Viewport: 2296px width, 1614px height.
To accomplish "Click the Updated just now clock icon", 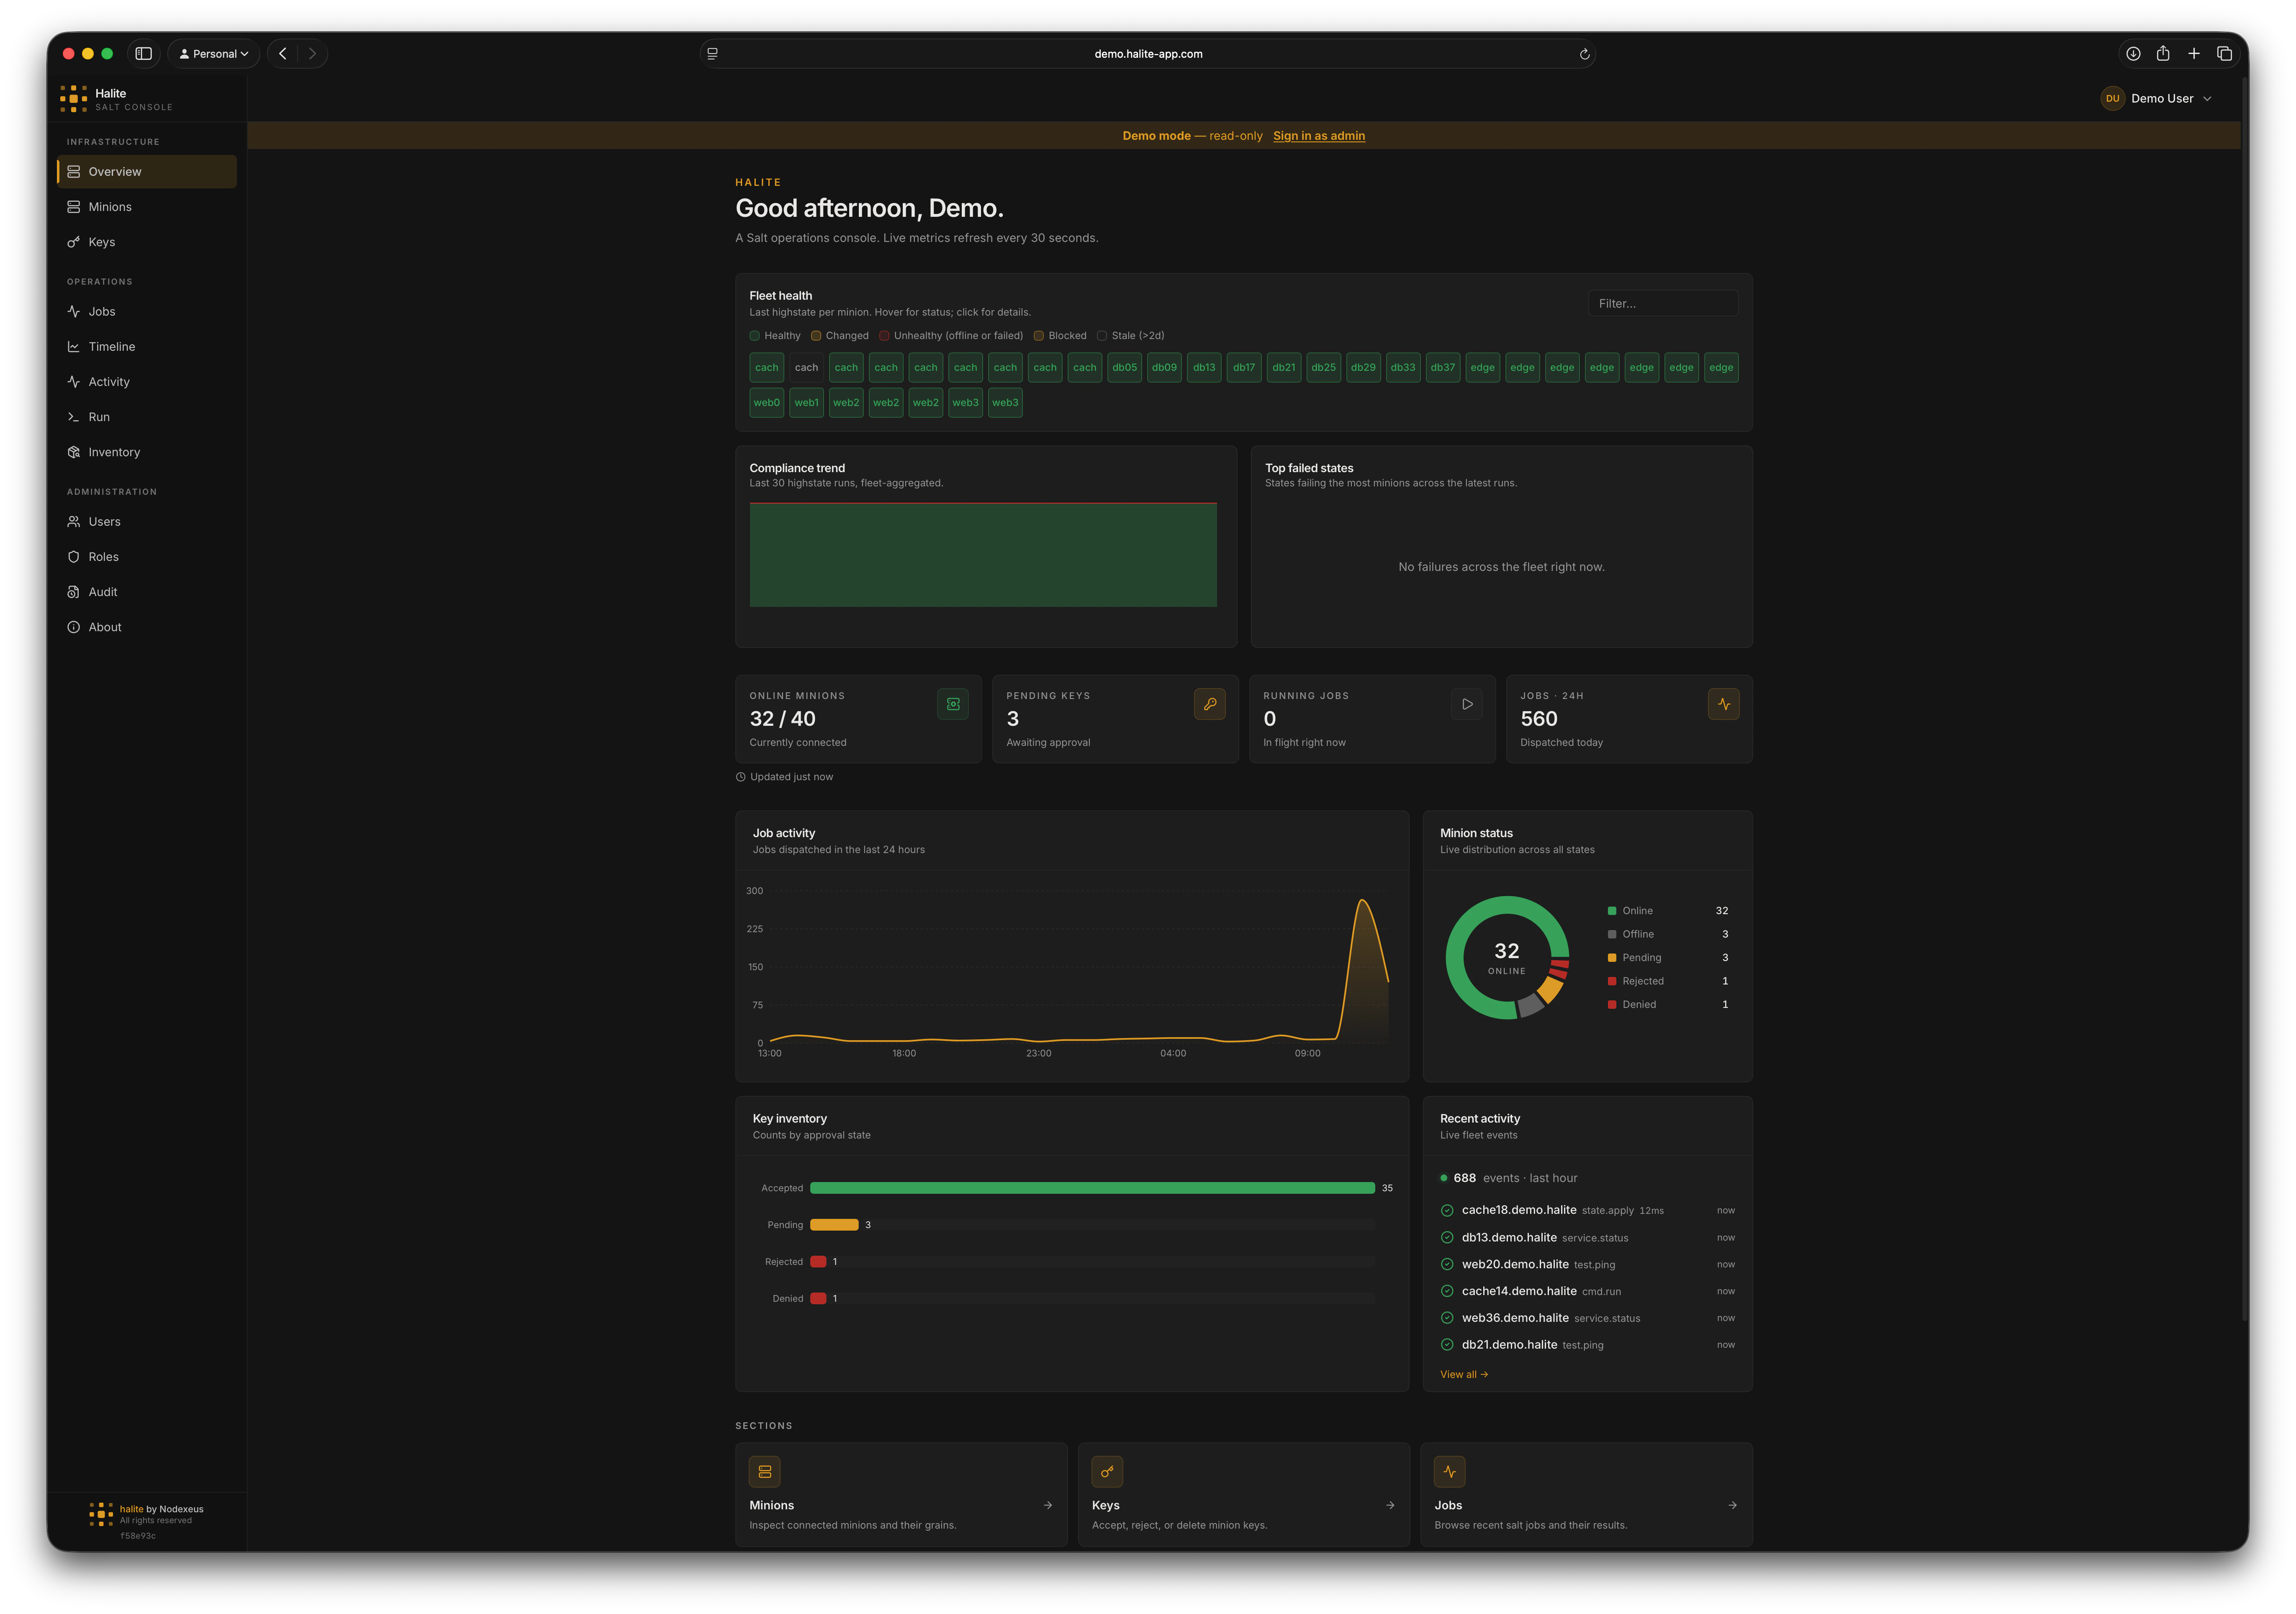I will 741,777.
